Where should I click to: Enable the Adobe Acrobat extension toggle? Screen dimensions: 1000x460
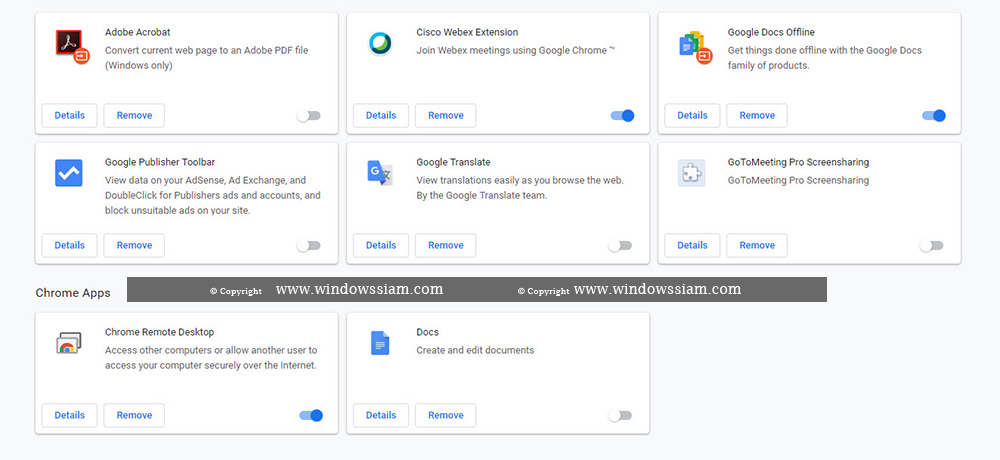(x=309, y=115)
